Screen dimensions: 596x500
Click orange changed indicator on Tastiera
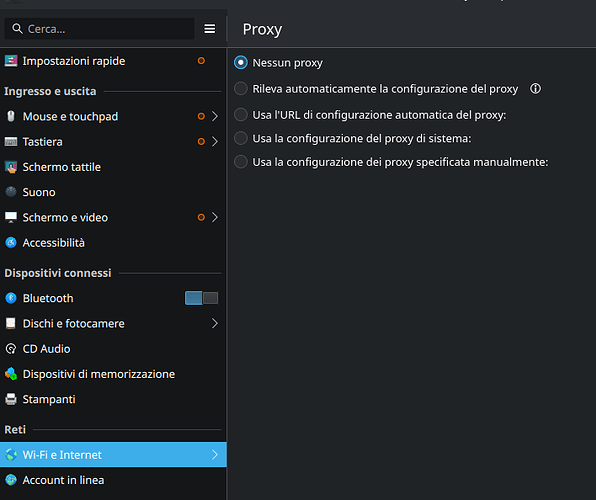(x=201, y=142)
